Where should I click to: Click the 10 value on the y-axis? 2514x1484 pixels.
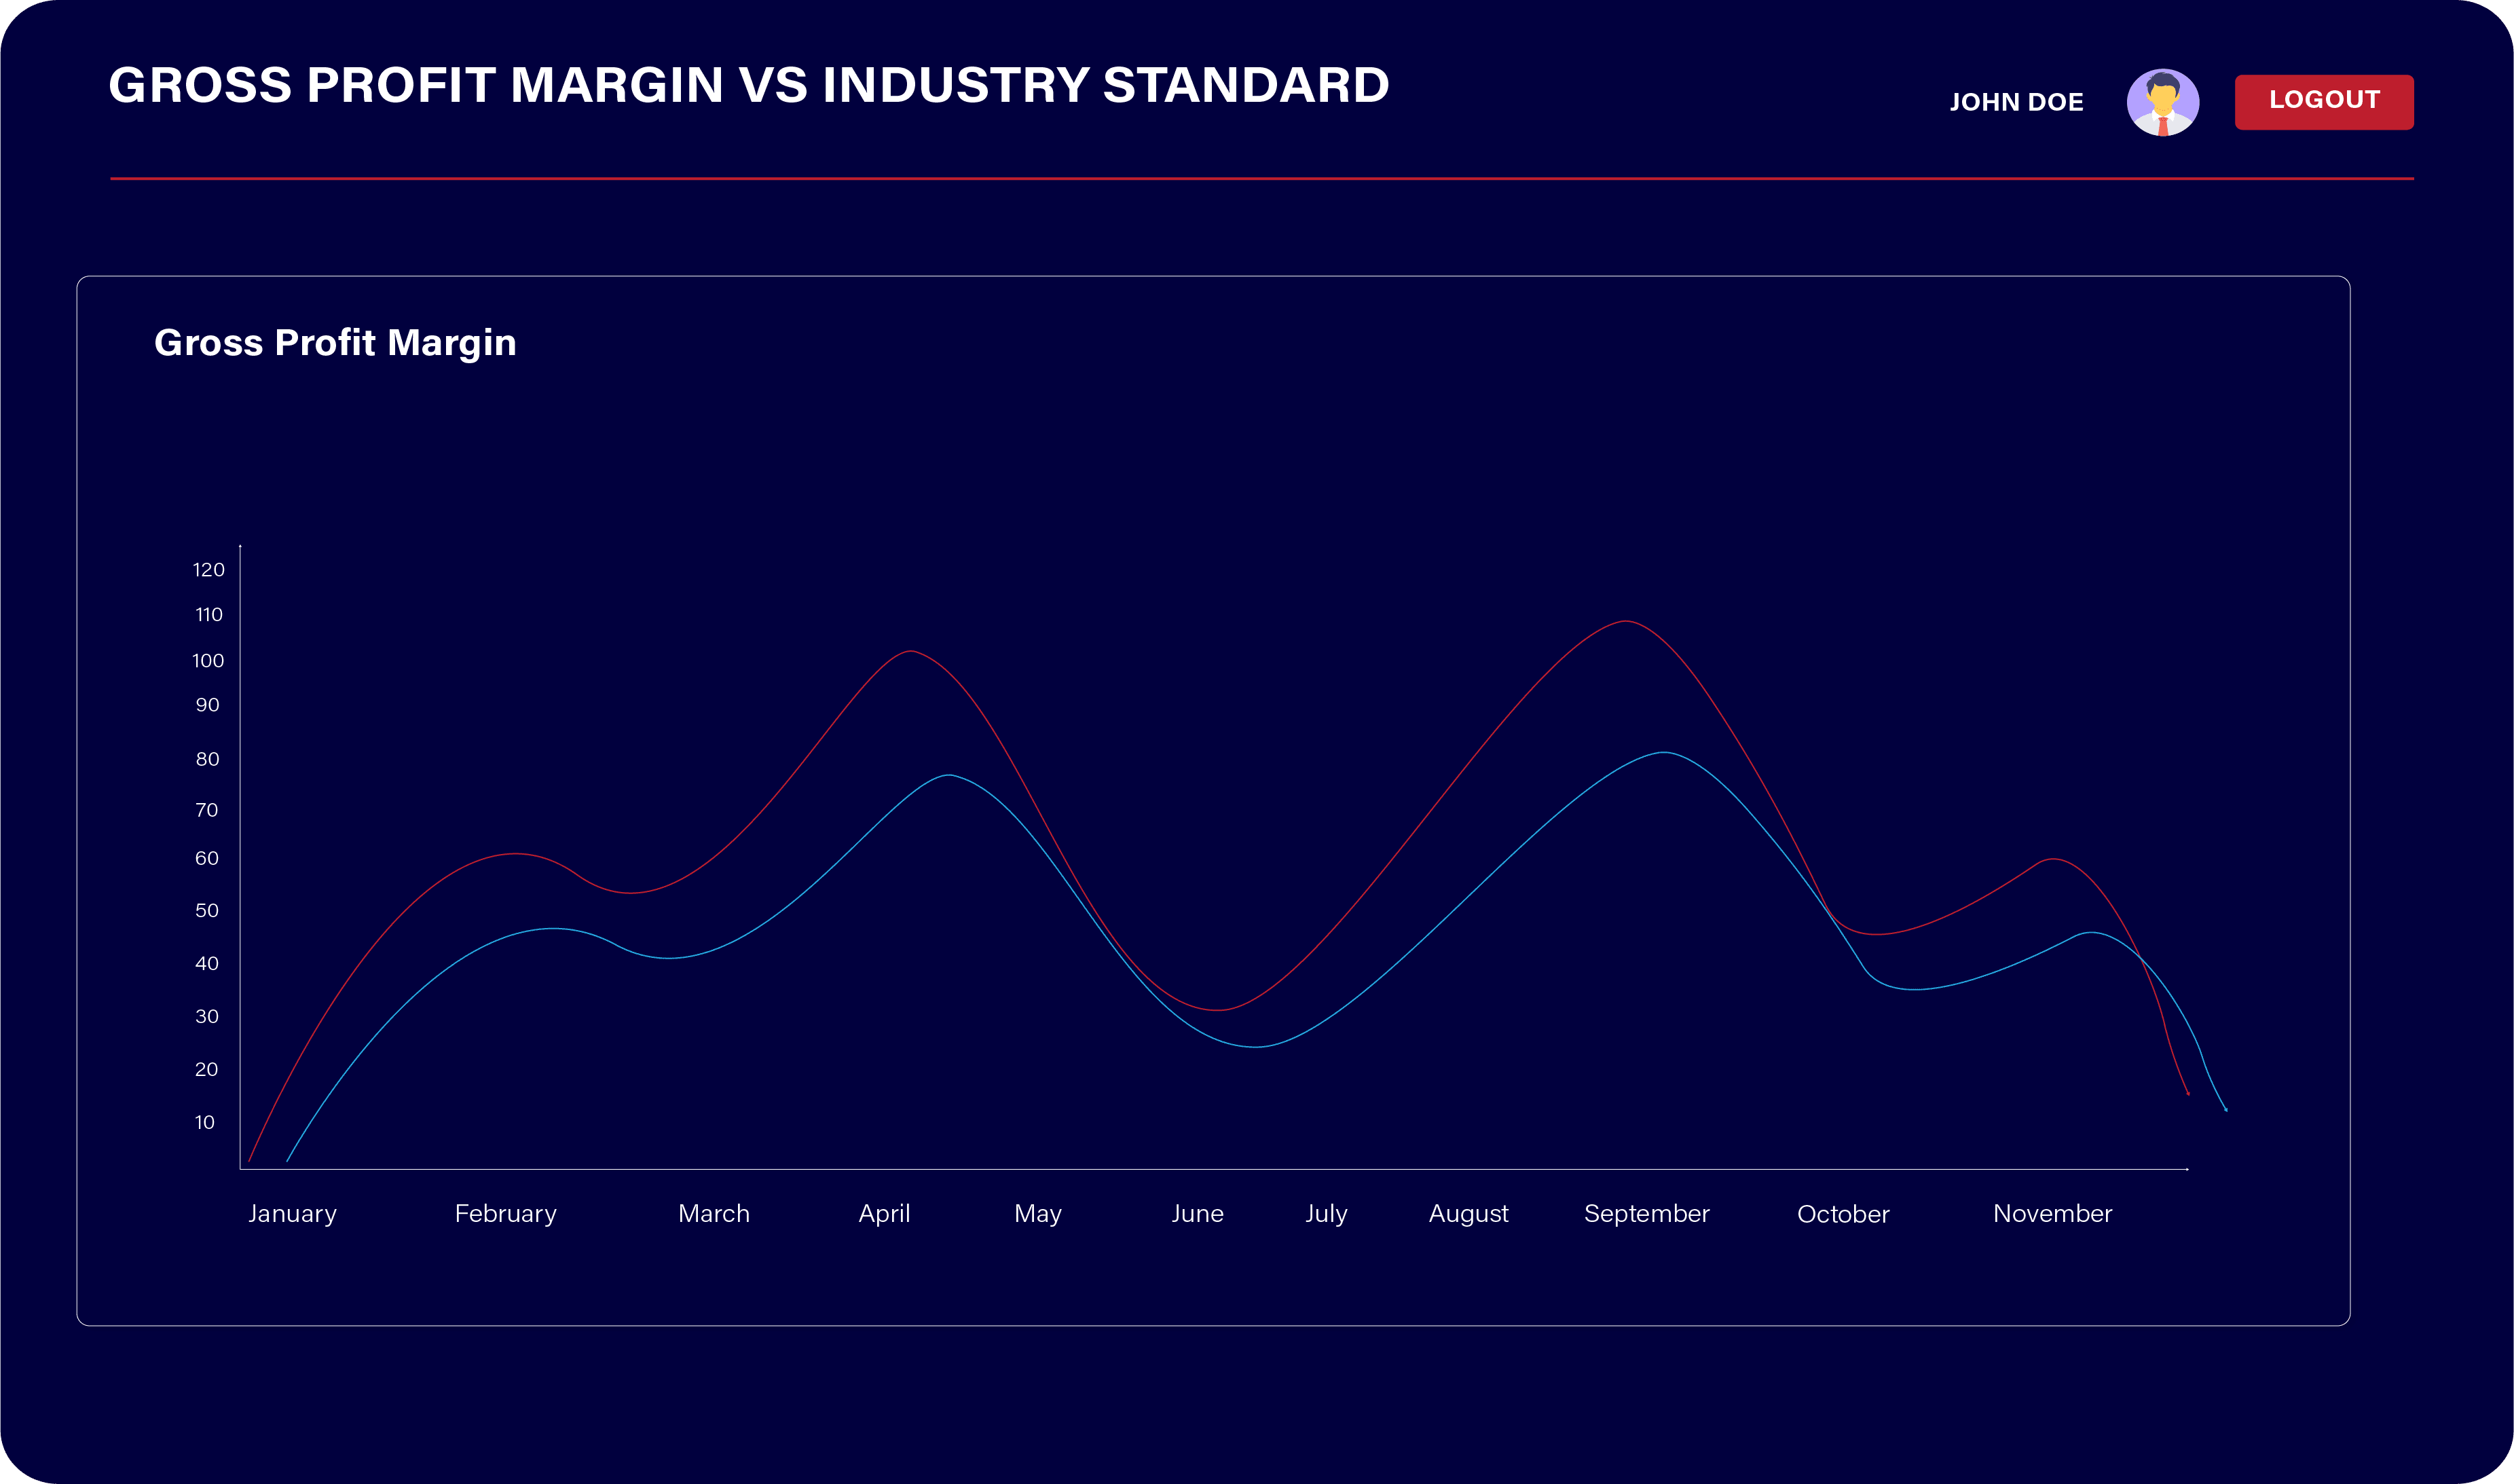(204, 1122)
